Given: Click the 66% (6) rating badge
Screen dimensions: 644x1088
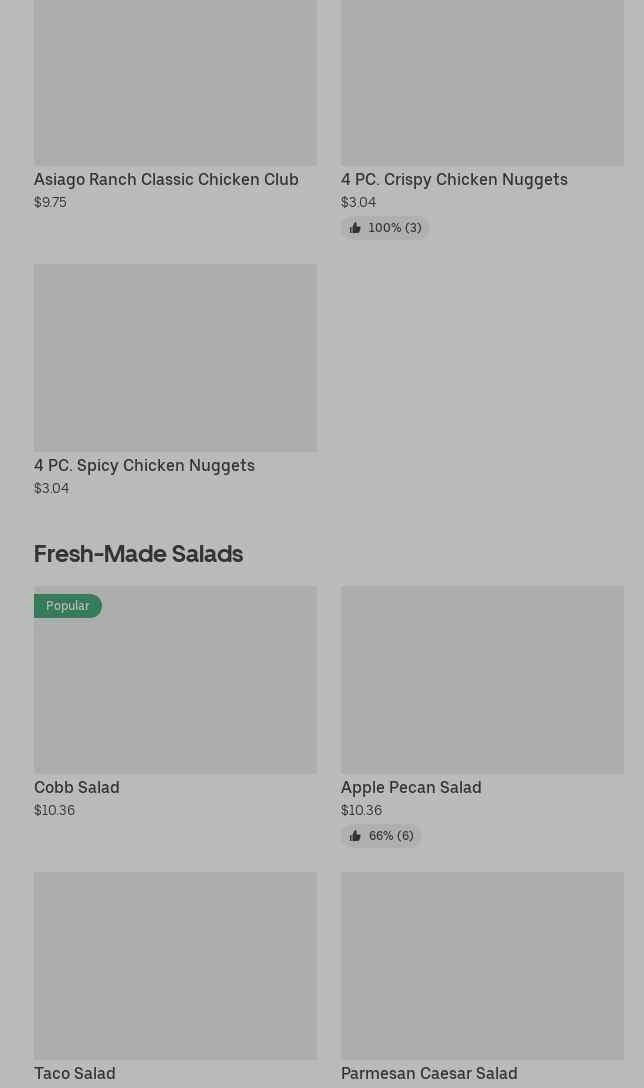Looking at the screenshot, I should pos(390,836).
